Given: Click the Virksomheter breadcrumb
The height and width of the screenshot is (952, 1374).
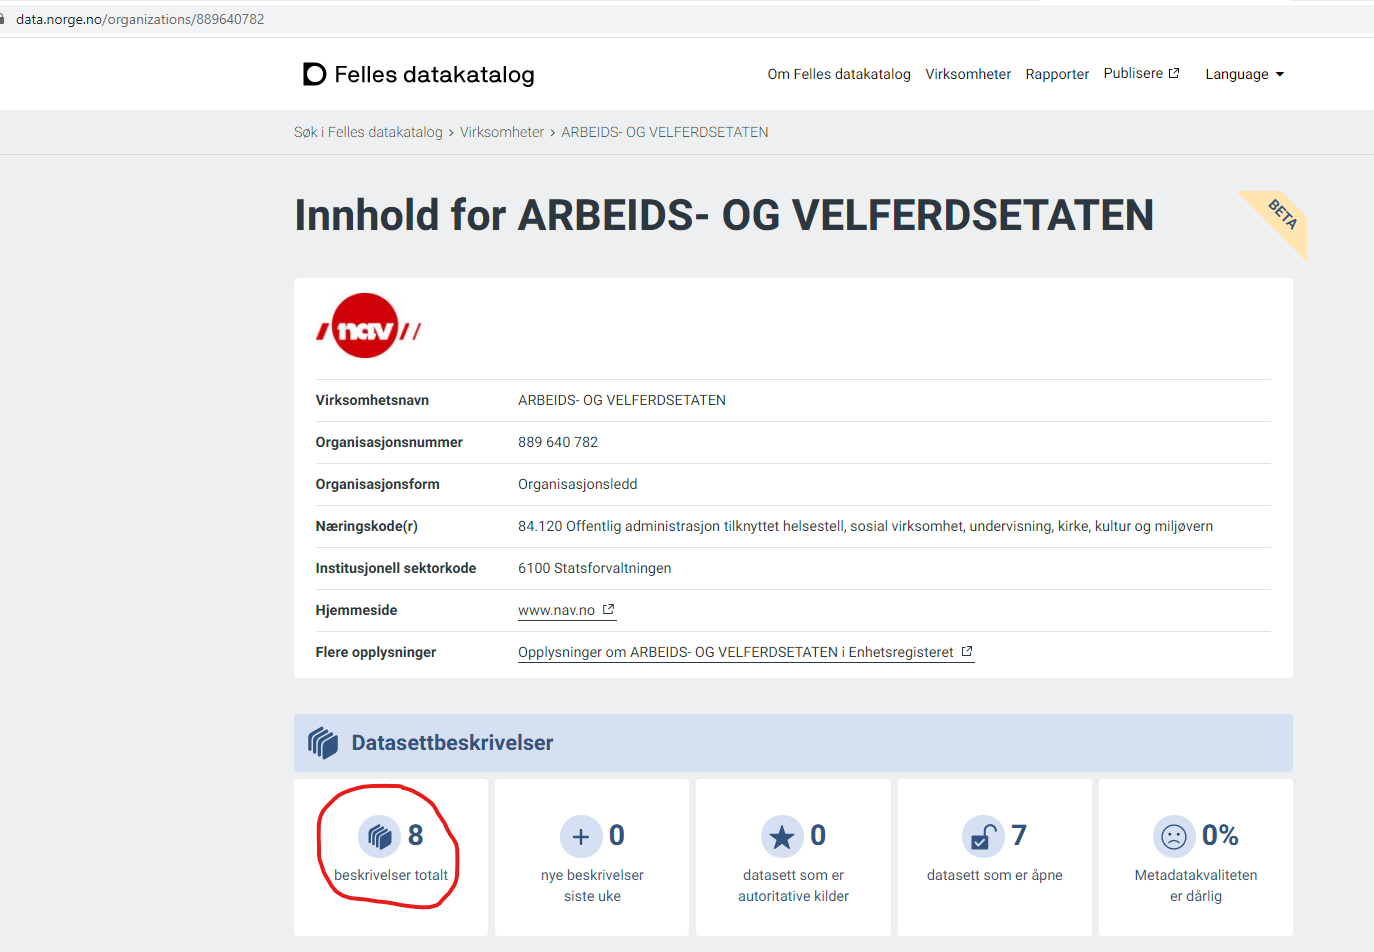Looking at the screenshot, I should [x=502, y=131].
